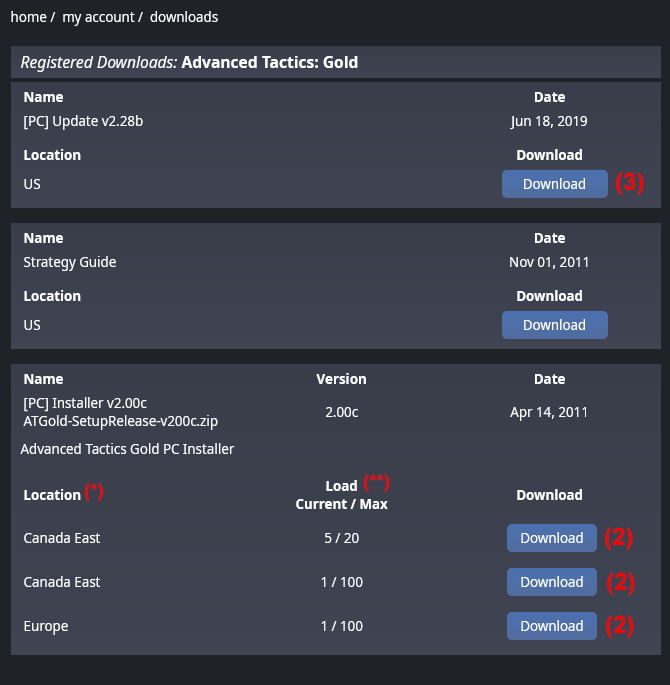Image resolution: width=670 pixels, height=685 pixels.
Task: Click the Strategy Guide name text
Action: pyautogui.click(x=70, y=262)
